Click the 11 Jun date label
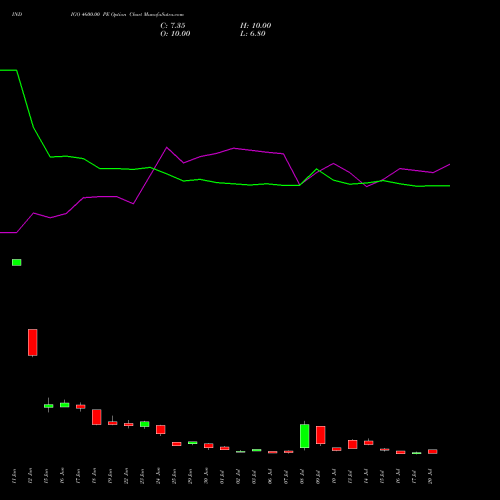Image resolution: width=500 pixels, height=500 pixels. coord(14,476)
